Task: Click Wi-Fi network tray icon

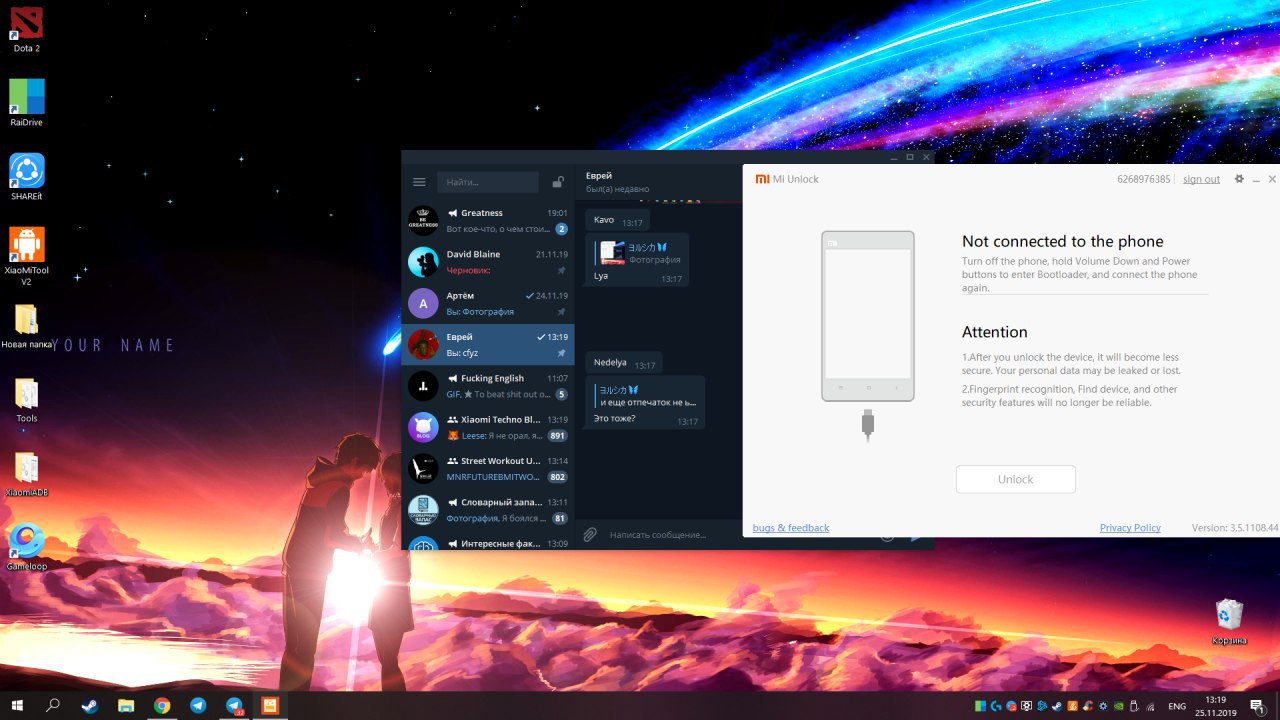Action: (x=1150, y=706)
